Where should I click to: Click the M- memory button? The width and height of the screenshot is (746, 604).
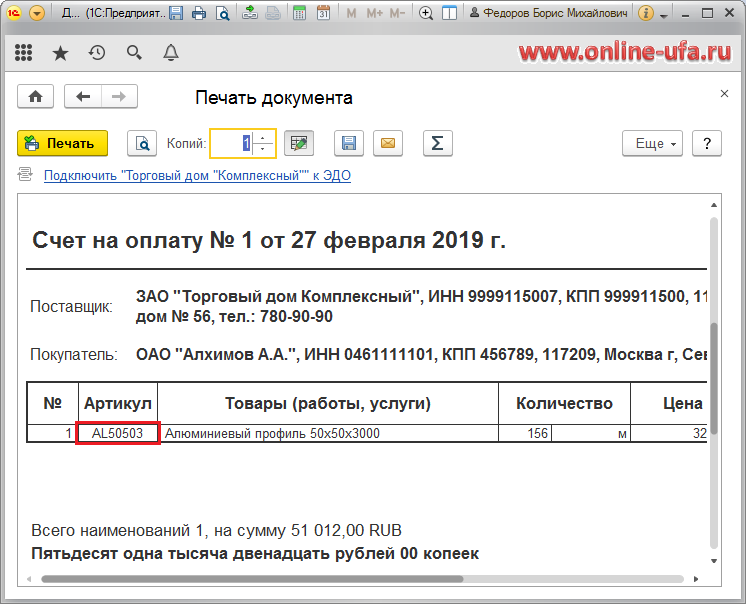point(397,13)
